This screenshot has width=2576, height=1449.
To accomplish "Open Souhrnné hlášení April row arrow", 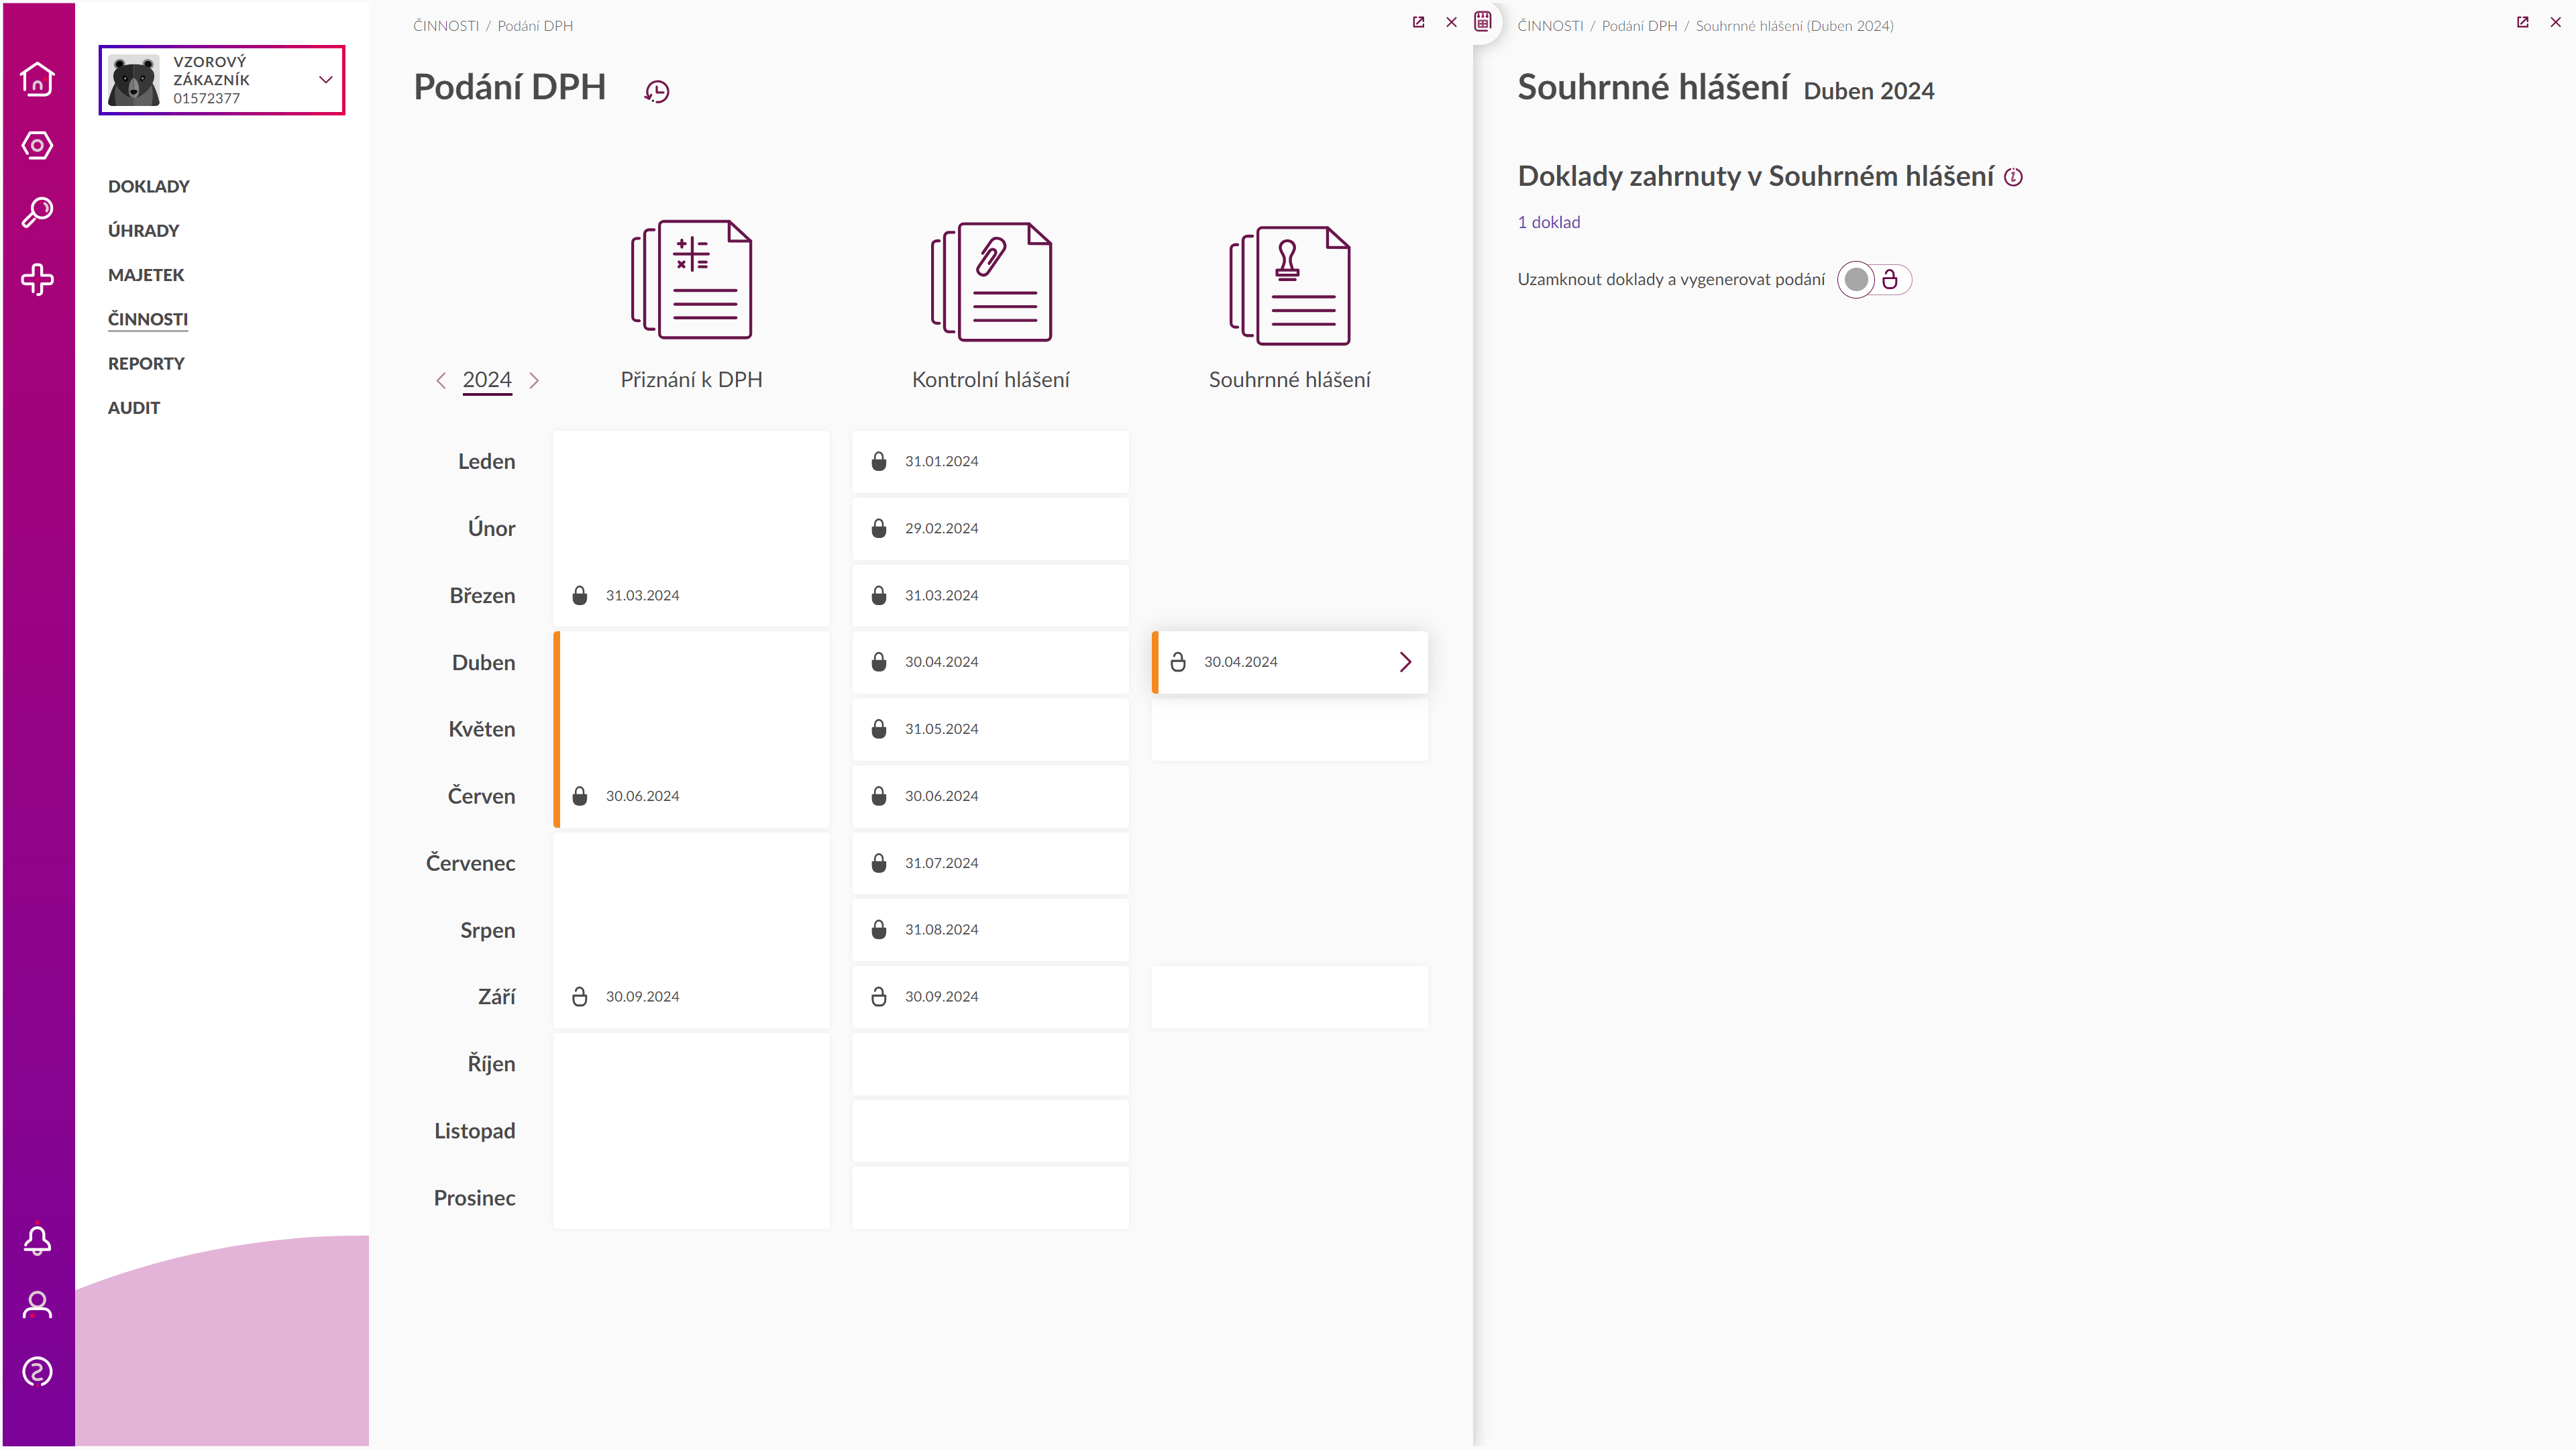I will tap(1405, 662).
